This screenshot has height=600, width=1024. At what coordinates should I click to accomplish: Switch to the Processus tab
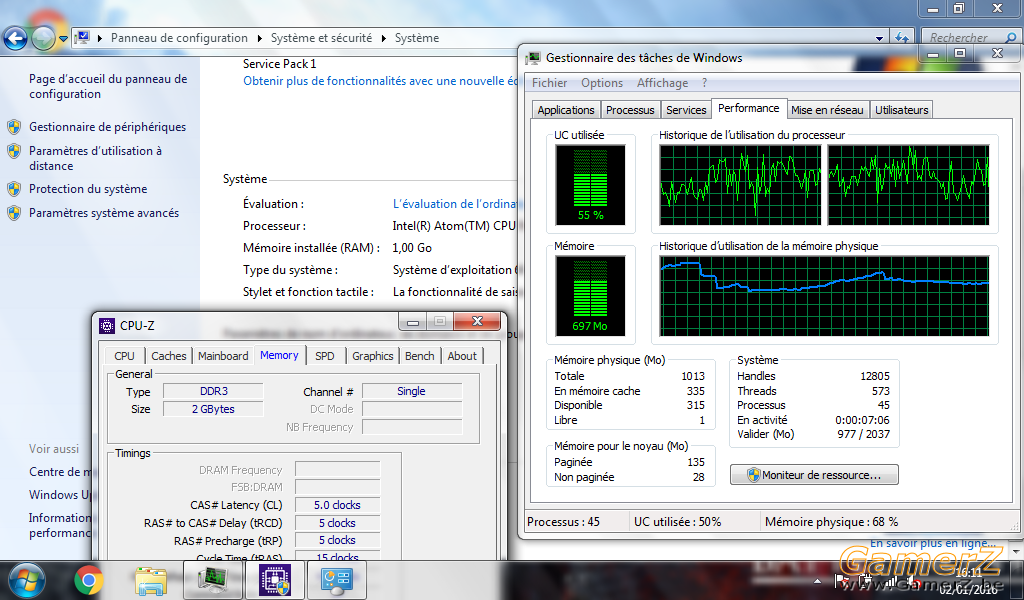point(630,110)
